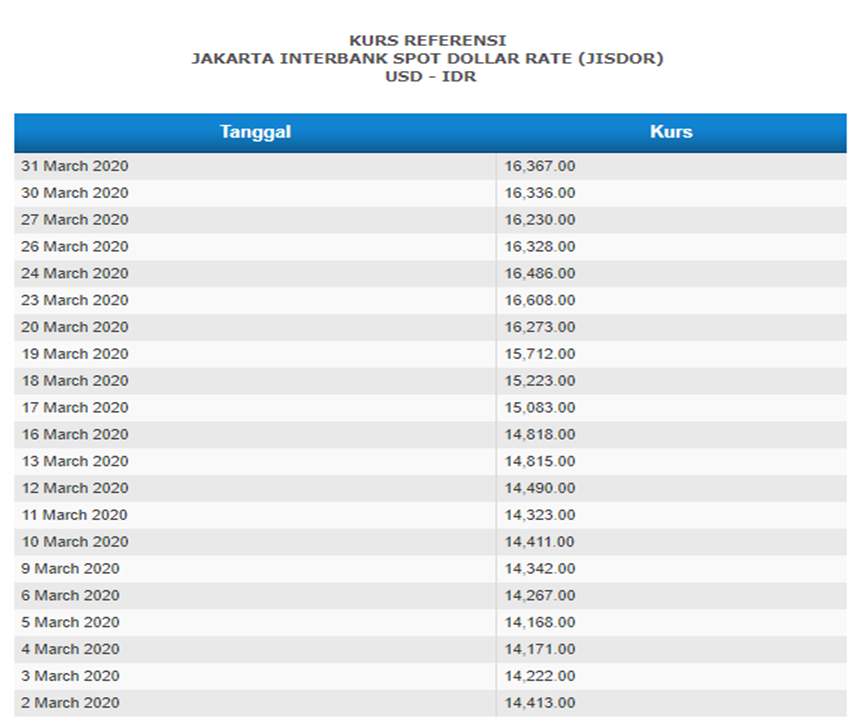860x728 pixels.
Task: Select the rate 14,815.00
Action: pos(540,462)
